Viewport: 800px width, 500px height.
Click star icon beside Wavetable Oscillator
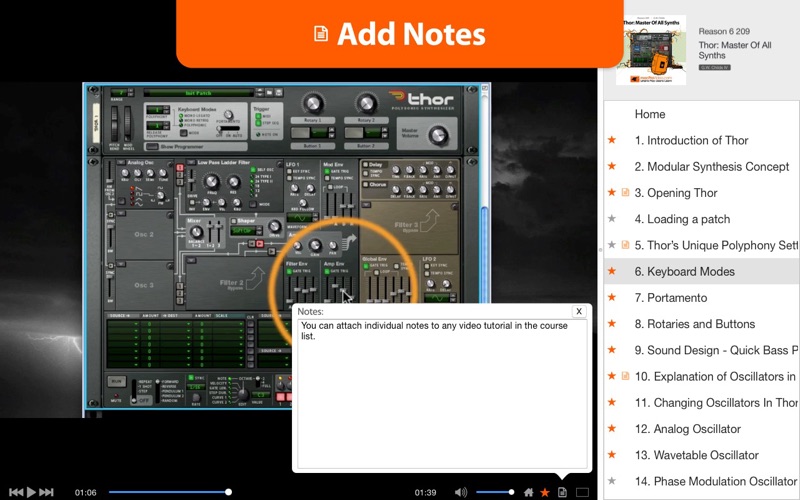pyautogui.click(x=612, y=455)
